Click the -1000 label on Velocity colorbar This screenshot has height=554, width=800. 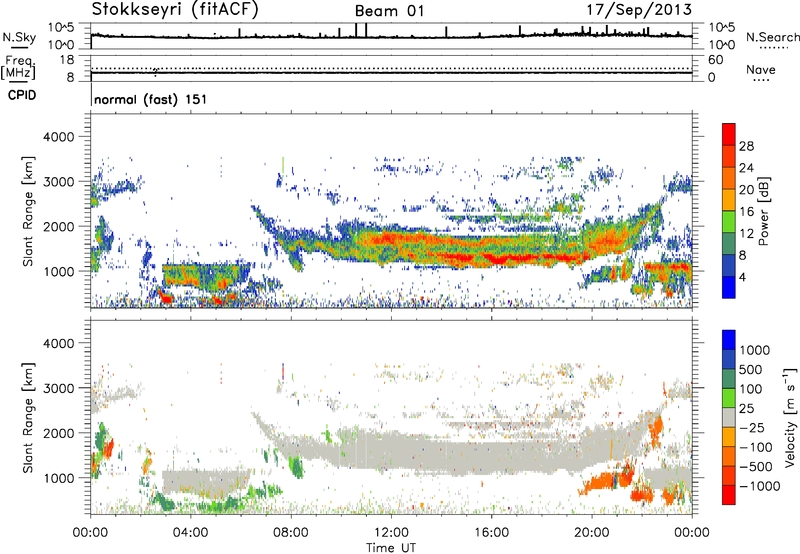point(760,486)
